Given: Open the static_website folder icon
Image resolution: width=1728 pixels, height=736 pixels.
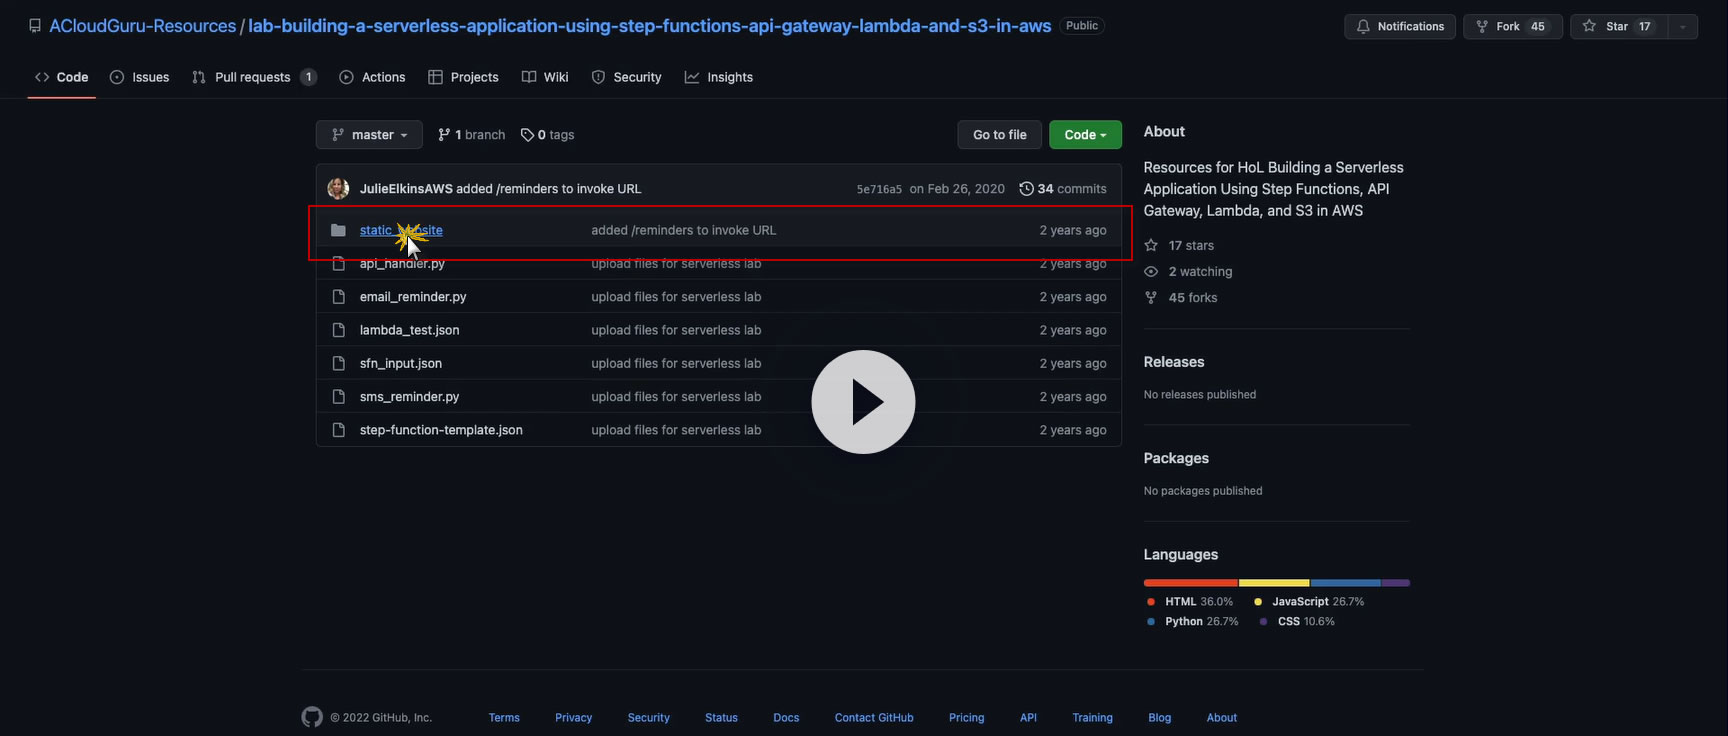Looking at the screenshot, I should [x=338, y=230].
